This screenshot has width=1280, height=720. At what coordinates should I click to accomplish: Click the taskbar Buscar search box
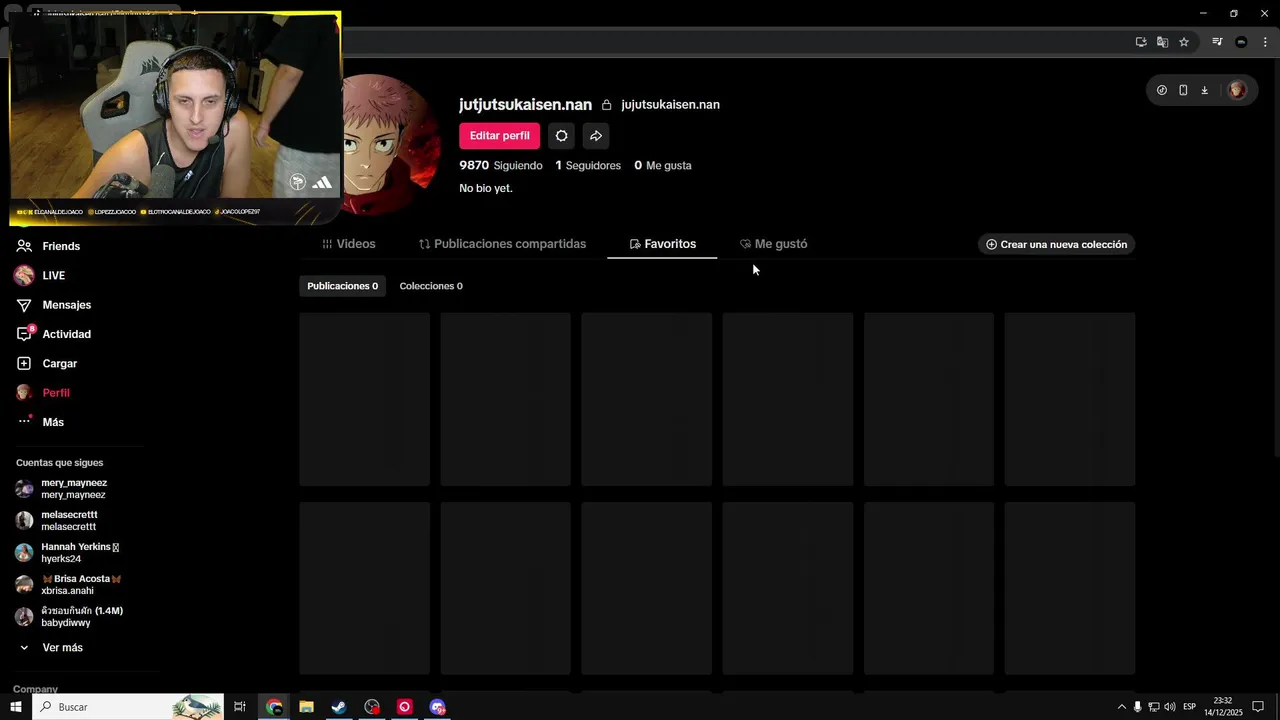pos(128,707)
